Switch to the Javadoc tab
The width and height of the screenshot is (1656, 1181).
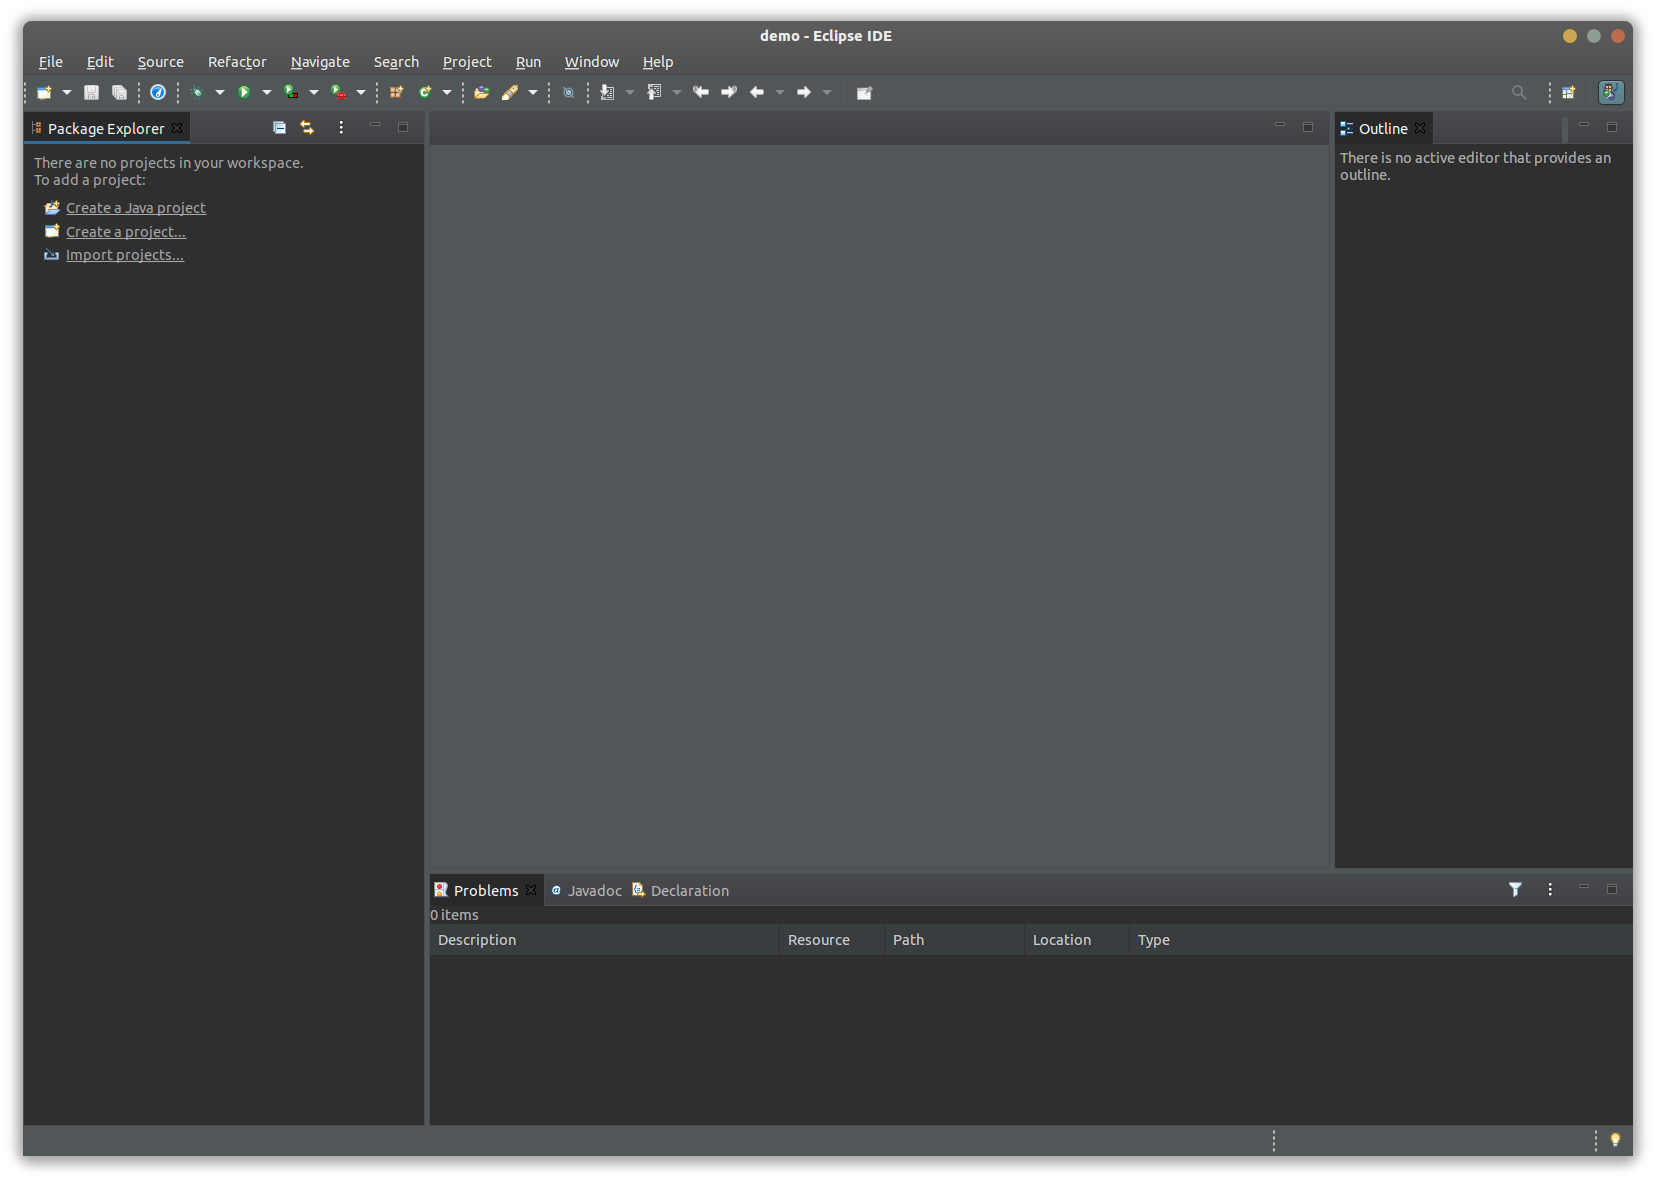point(587,890)
